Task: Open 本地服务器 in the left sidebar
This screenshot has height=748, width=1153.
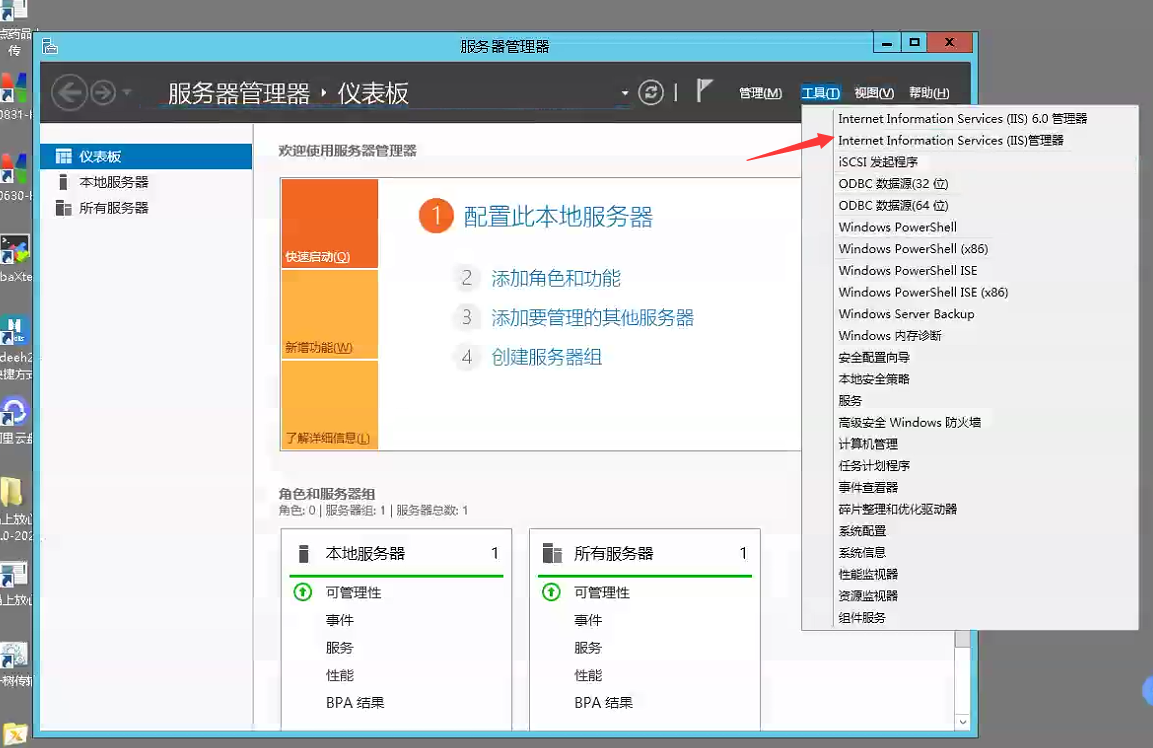Action: pyautogui.click(x=113, y=182)
